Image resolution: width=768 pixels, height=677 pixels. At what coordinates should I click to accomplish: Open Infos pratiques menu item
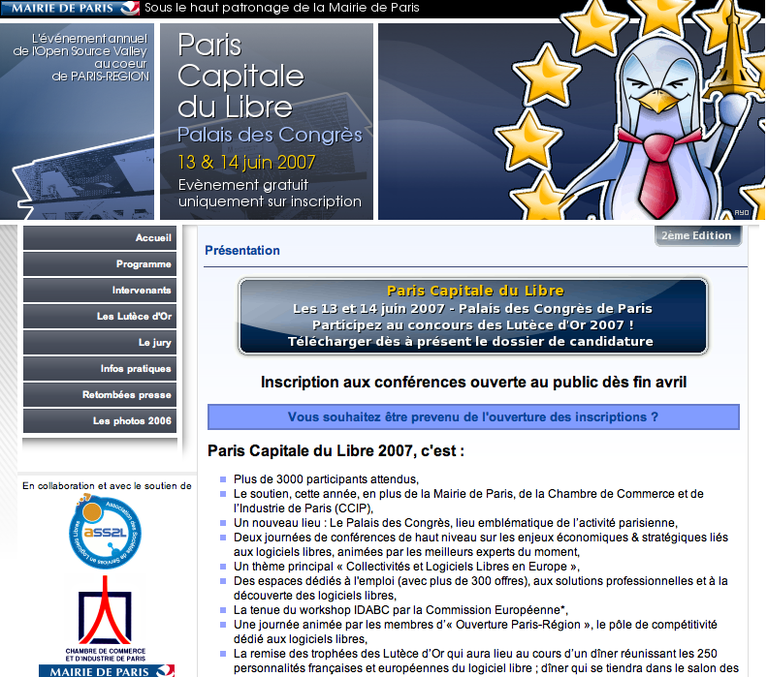click(99, 368)
